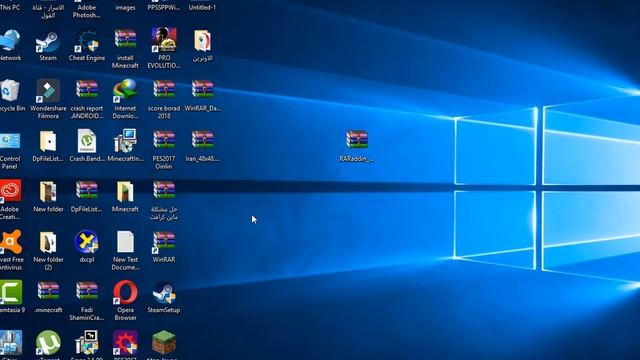Open the Recycle Bin
The width and height of the screenshot is (640, 360).
click(10, 91)
